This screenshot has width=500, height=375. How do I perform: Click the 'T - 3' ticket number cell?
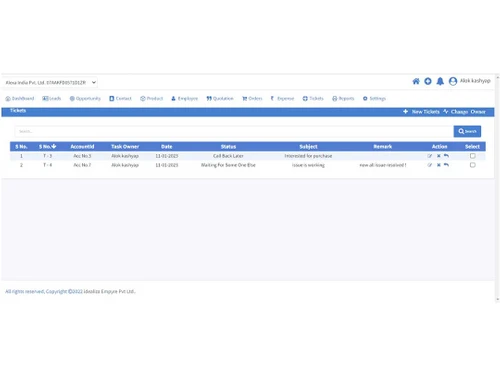48,156
